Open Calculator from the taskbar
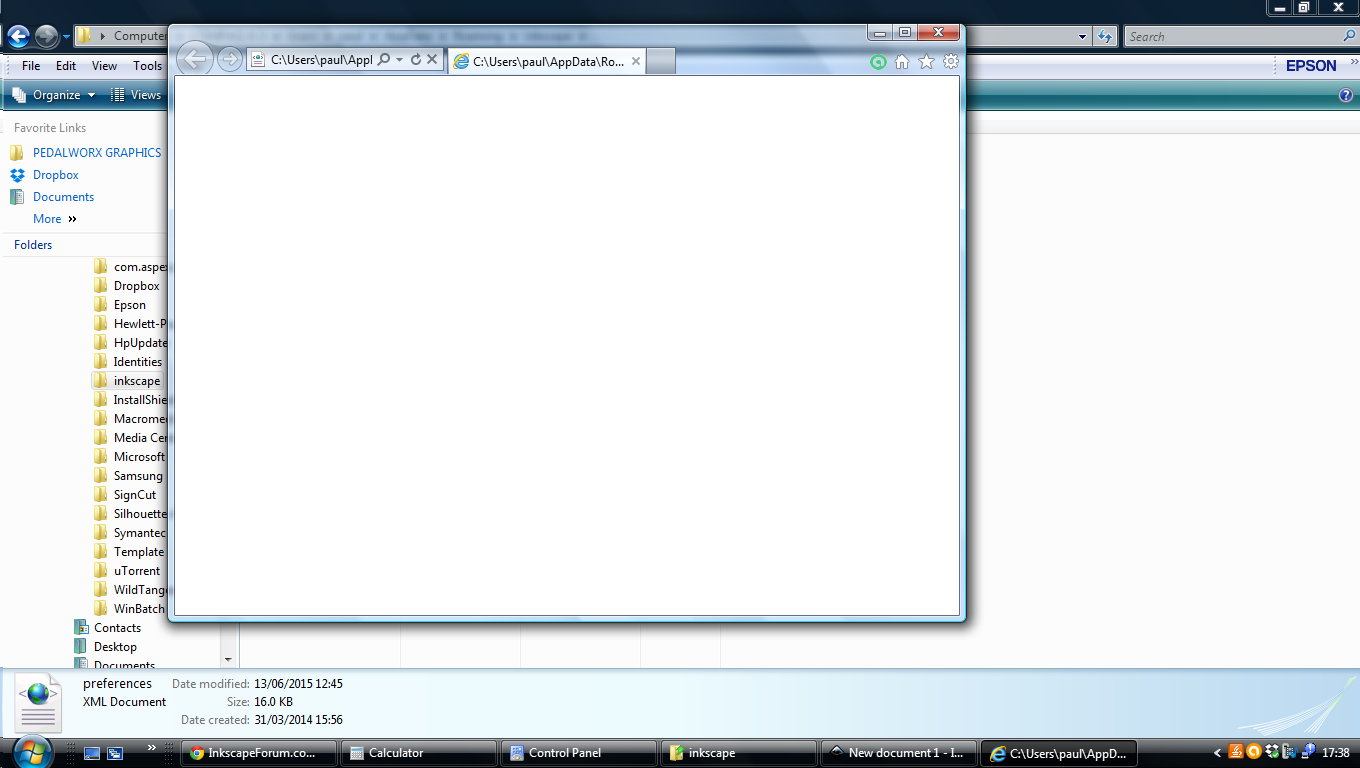Screen dimensions: 1360x768 [418, 752]
